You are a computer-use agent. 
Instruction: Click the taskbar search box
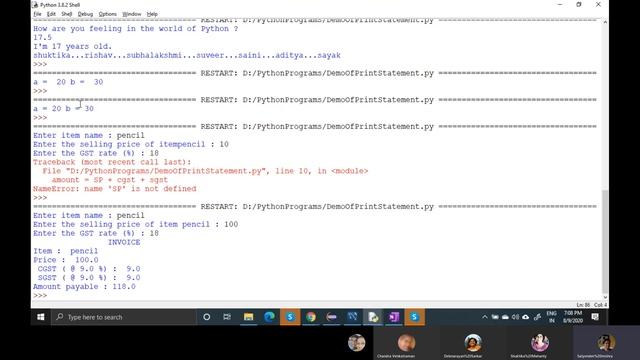pos(124,317)
